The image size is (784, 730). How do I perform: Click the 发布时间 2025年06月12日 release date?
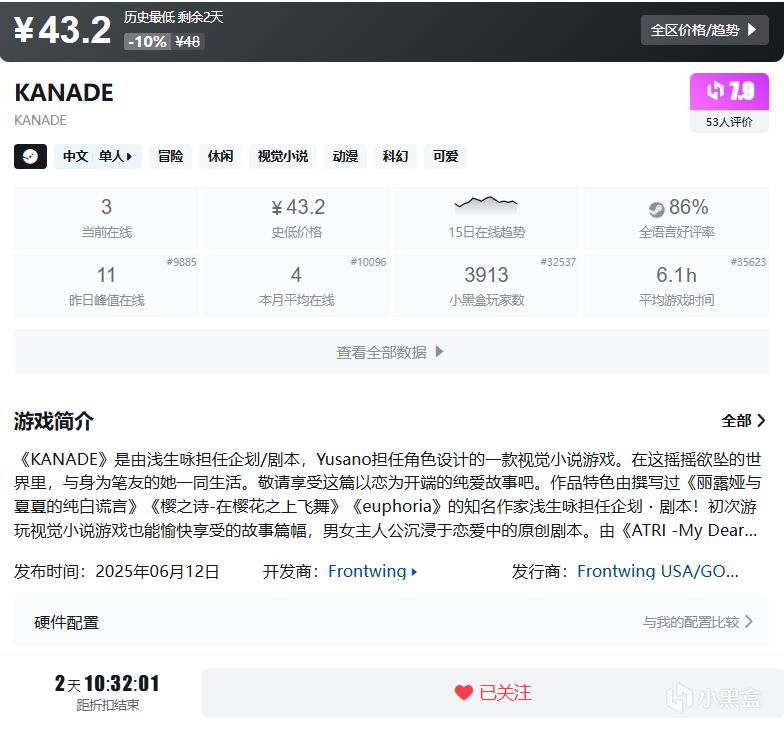pyautogui.click(x=116, y=571)
